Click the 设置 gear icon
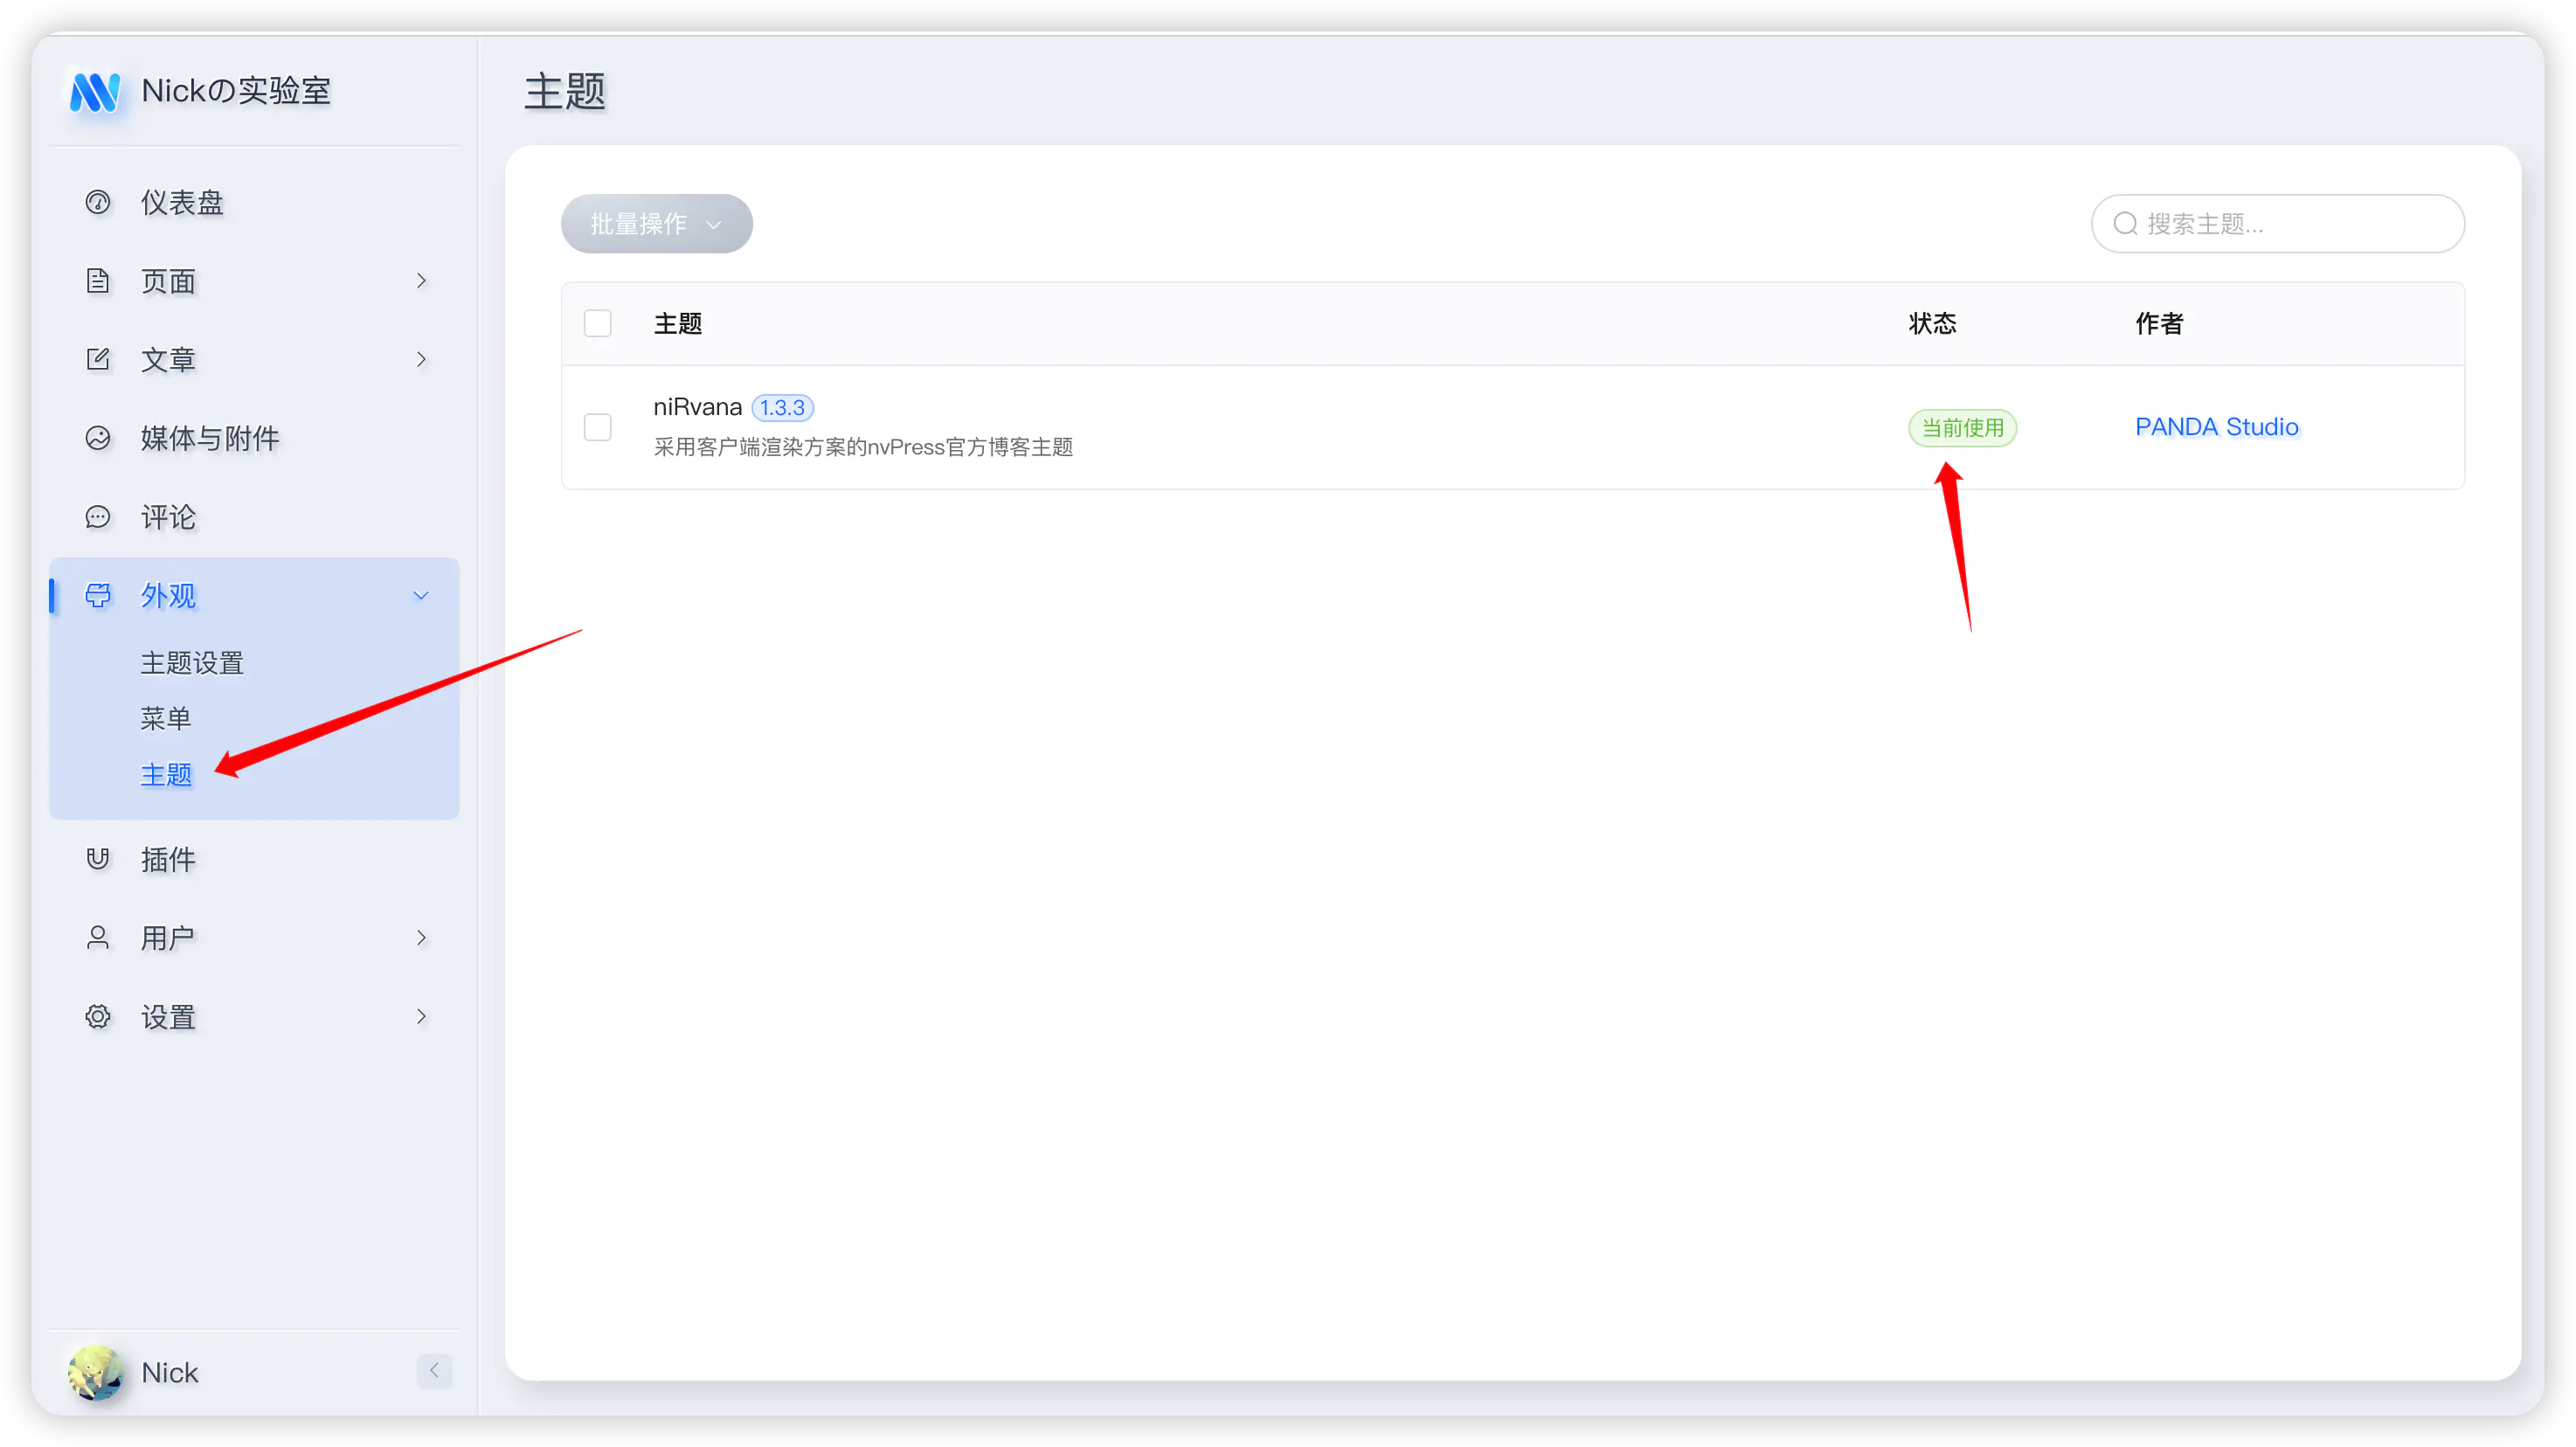The image size is (2576, 1447). coord(98,1017)
